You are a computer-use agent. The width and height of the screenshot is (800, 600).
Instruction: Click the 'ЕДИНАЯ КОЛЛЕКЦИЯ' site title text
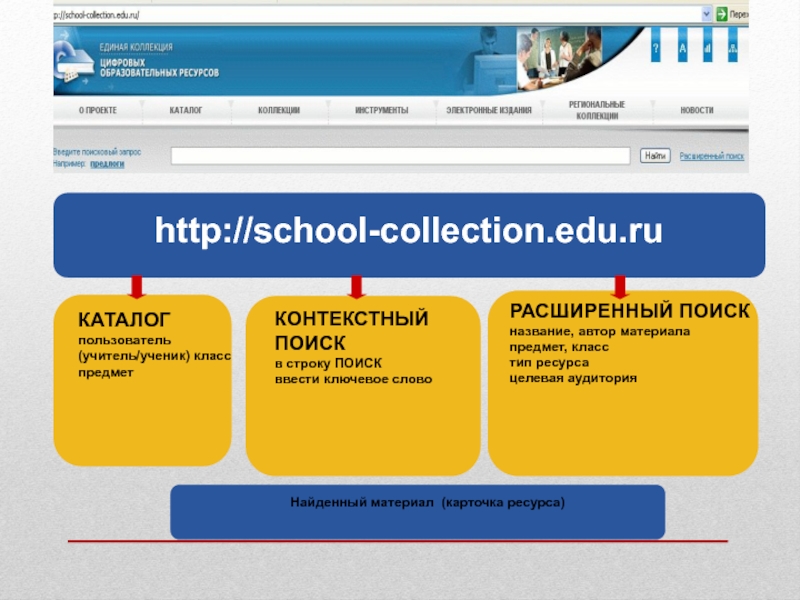tap(136, 47)
